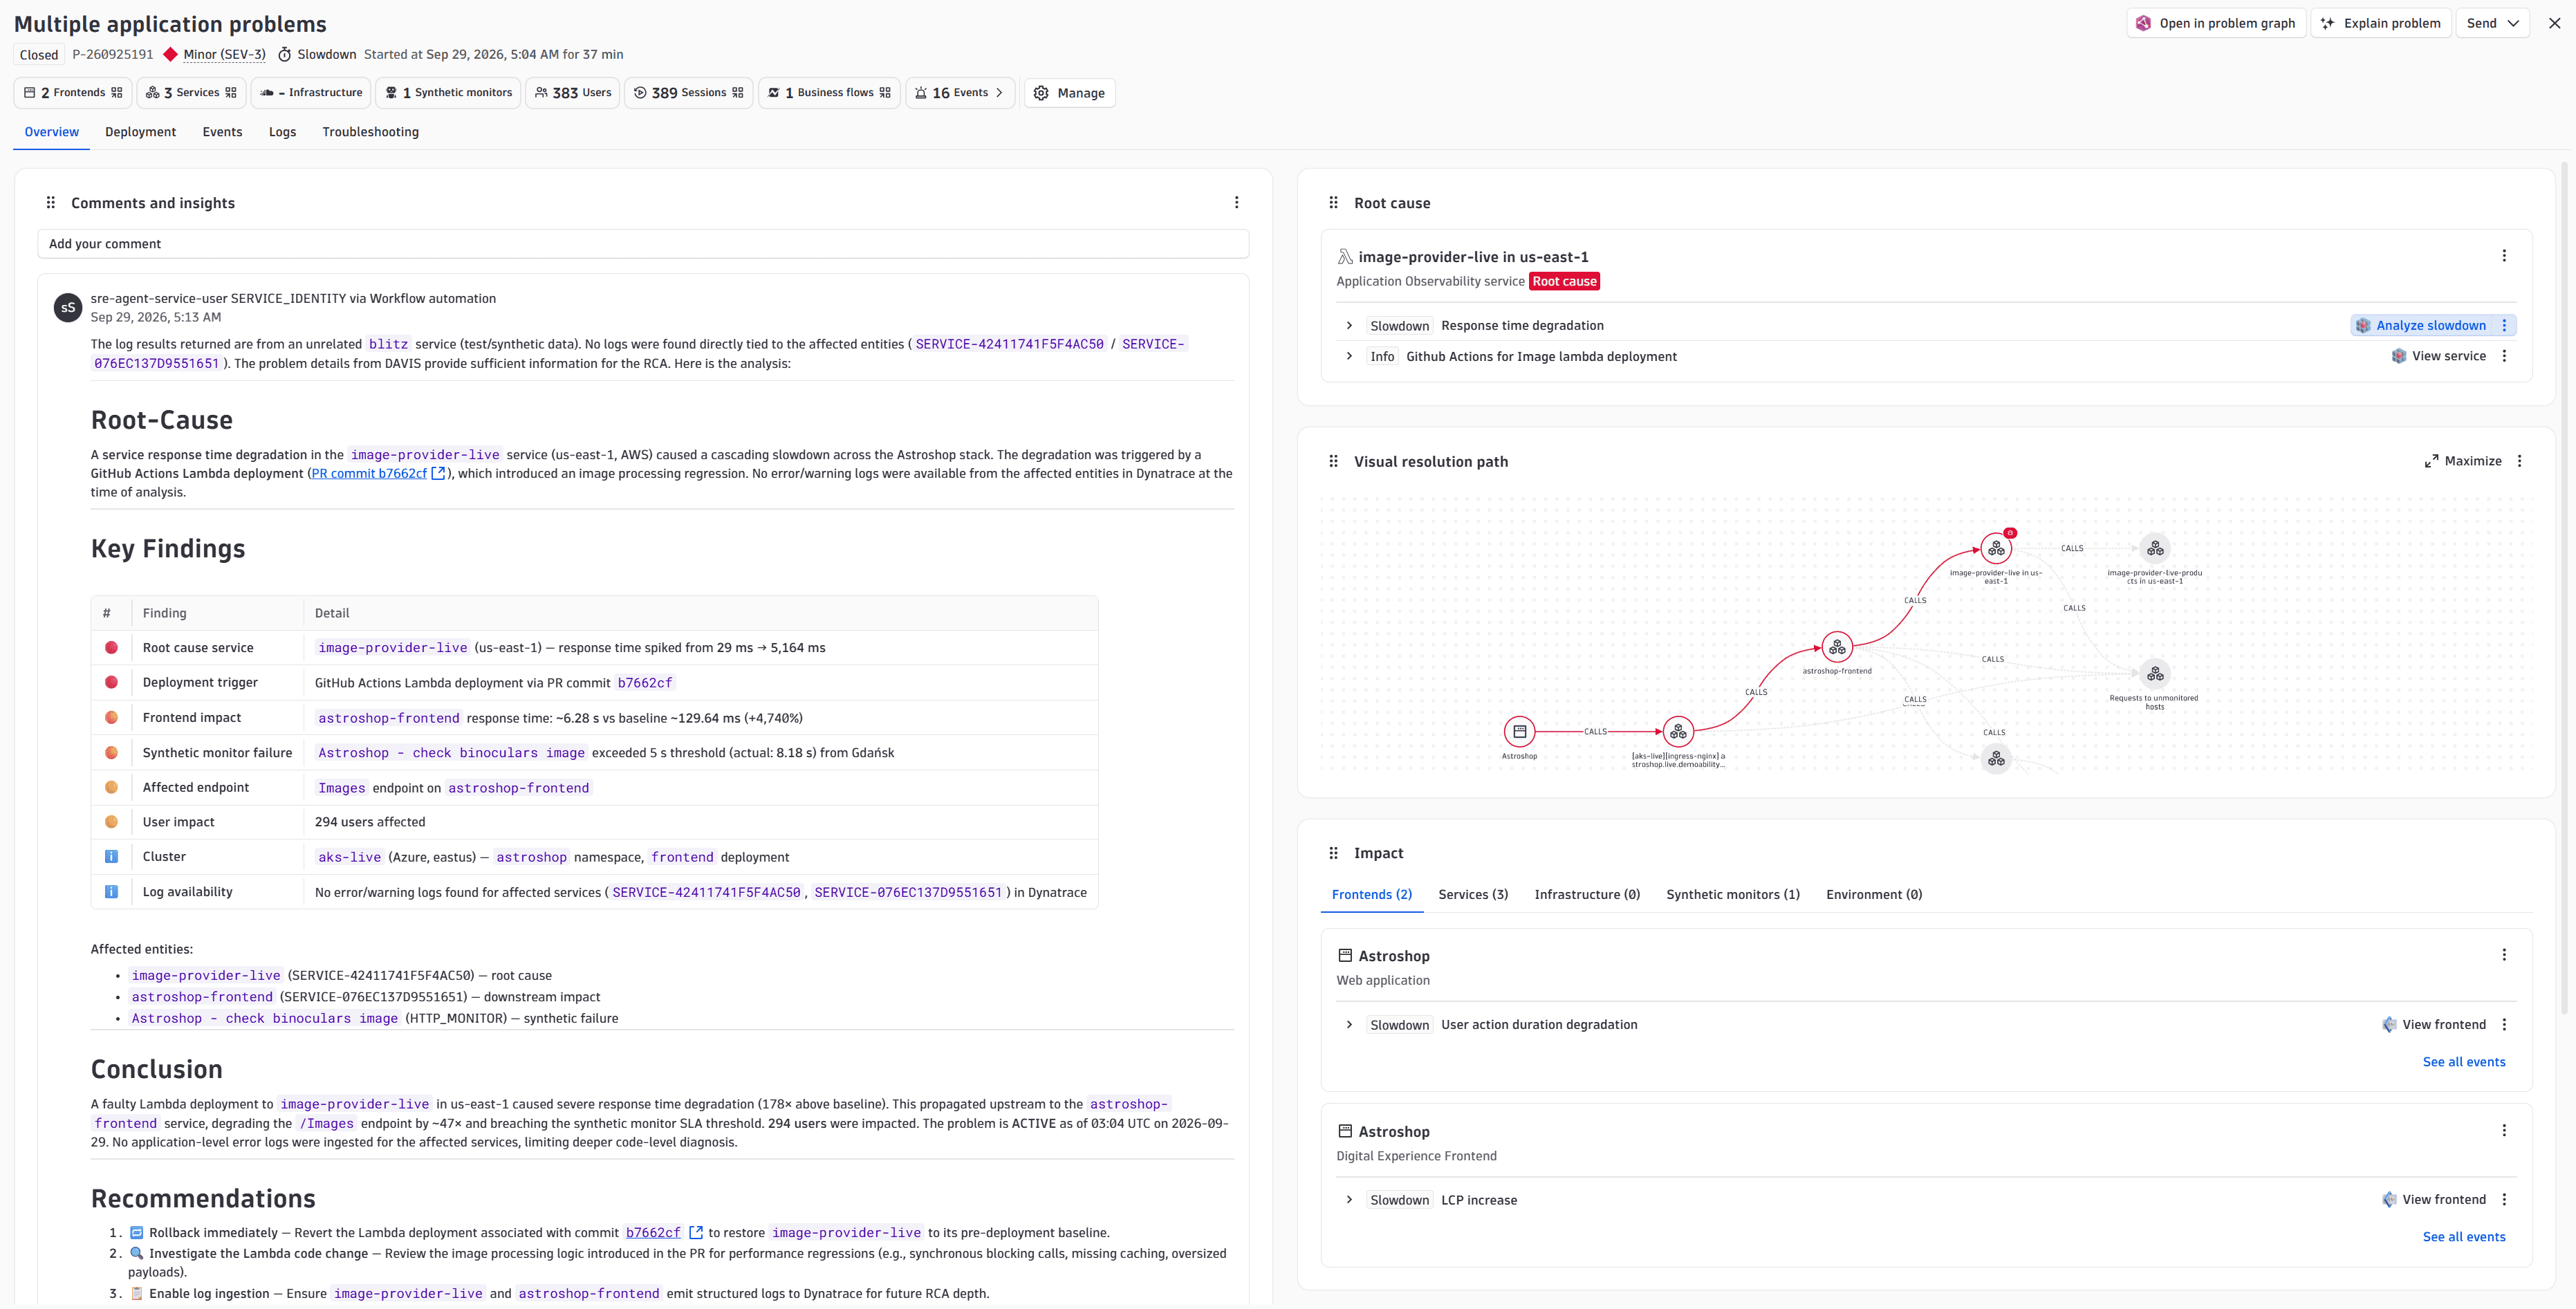Switch to the Deployment tab
This screenshot has height=1309, width=2576.
click(x=140, y=132)
